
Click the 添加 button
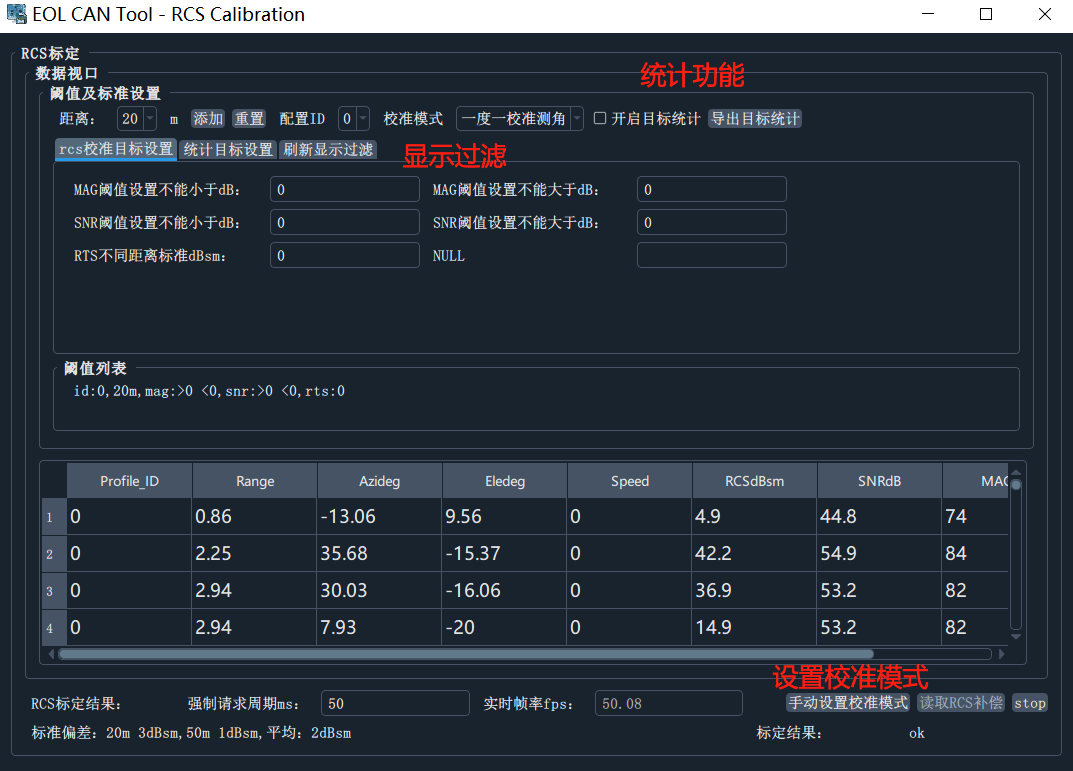click(207, 118)
